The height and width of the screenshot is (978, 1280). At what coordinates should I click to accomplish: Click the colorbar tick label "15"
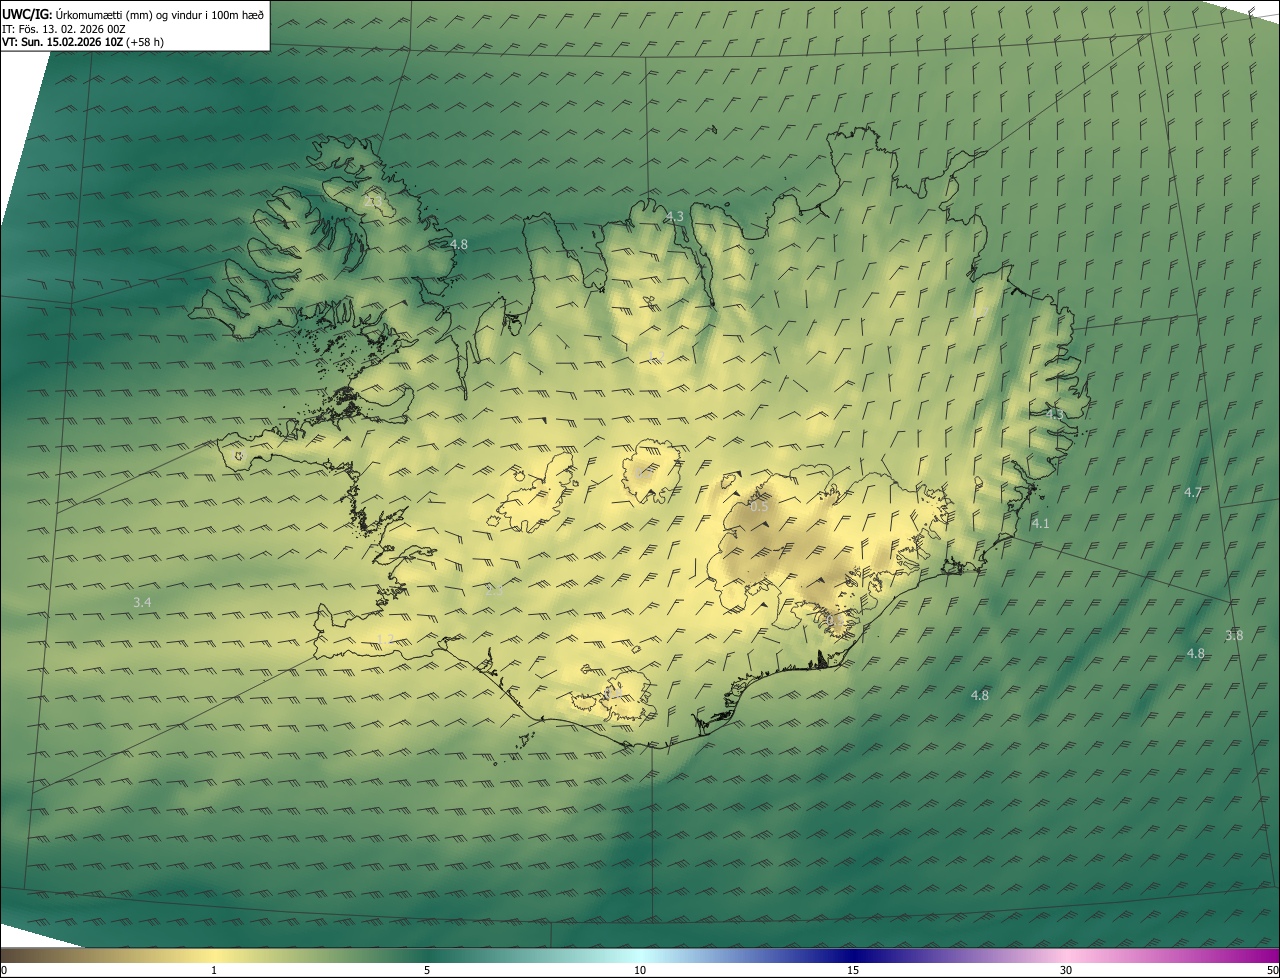pos(853,970)
